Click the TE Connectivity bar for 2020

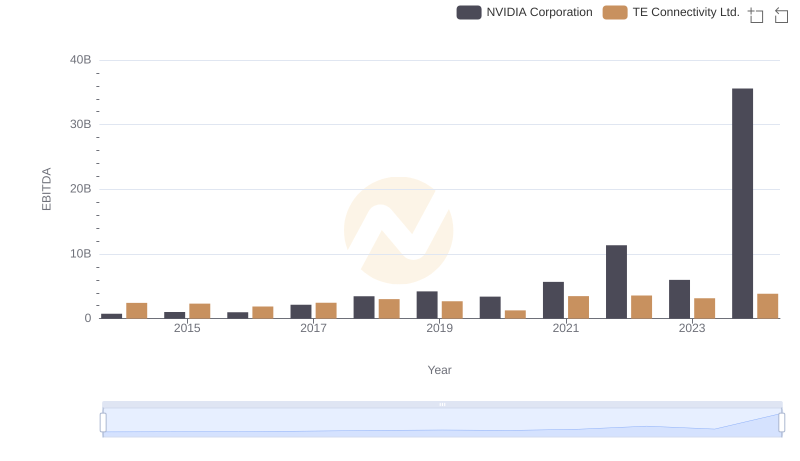pyautogui.click(x=515, y=314)
